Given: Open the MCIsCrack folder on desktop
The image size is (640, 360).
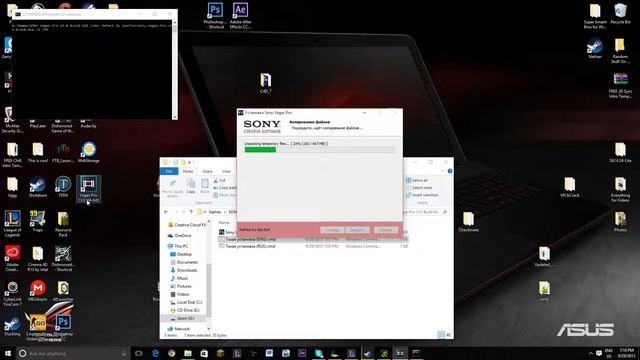Looking at the screenshot, I should tap(570, 187).
